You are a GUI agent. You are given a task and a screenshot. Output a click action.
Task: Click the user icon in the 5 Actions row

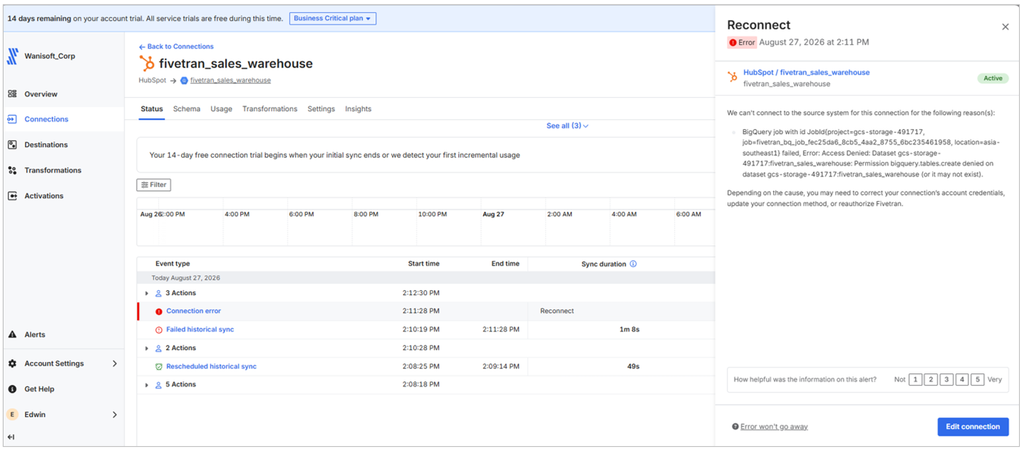tap(158, 384)
